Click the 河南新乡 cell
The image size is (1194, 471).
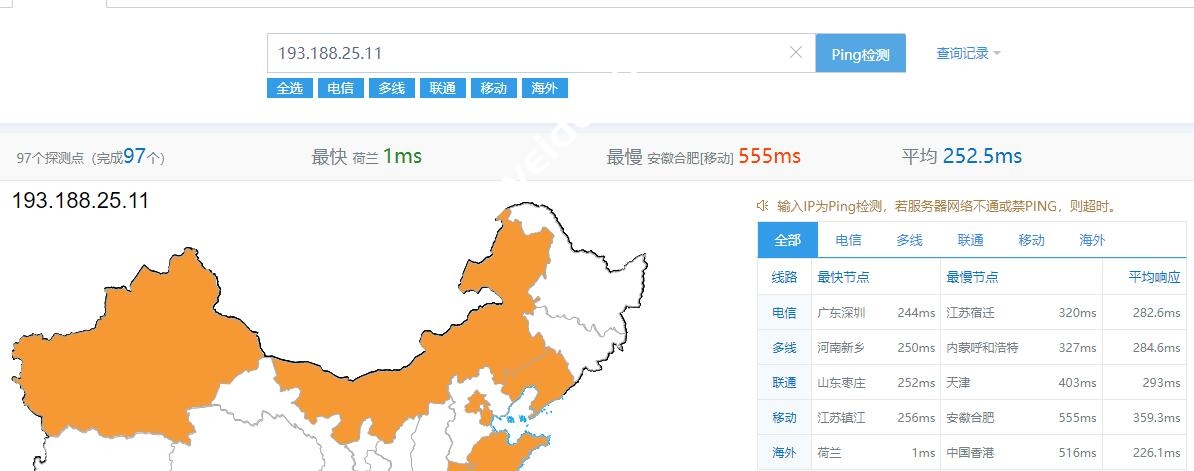[x=841, y=348]
